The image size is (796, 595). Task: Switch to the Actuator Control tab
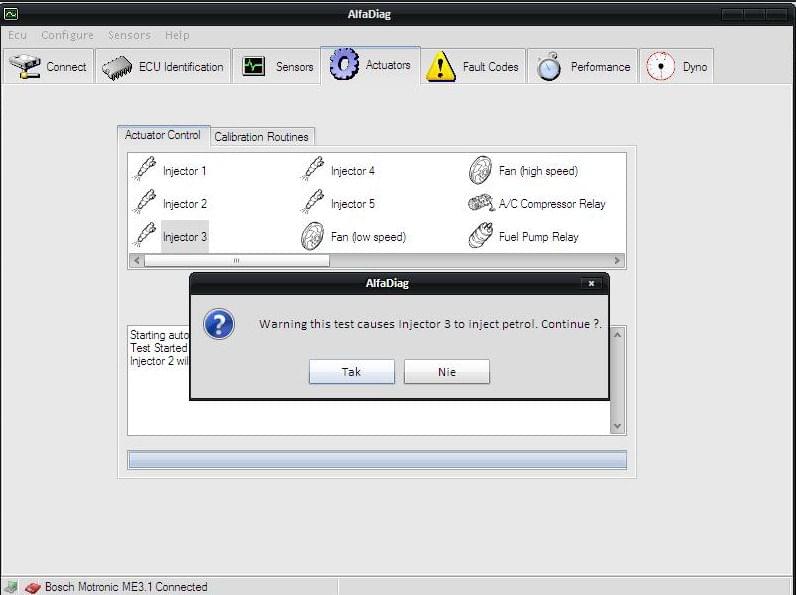pos(163,135)
